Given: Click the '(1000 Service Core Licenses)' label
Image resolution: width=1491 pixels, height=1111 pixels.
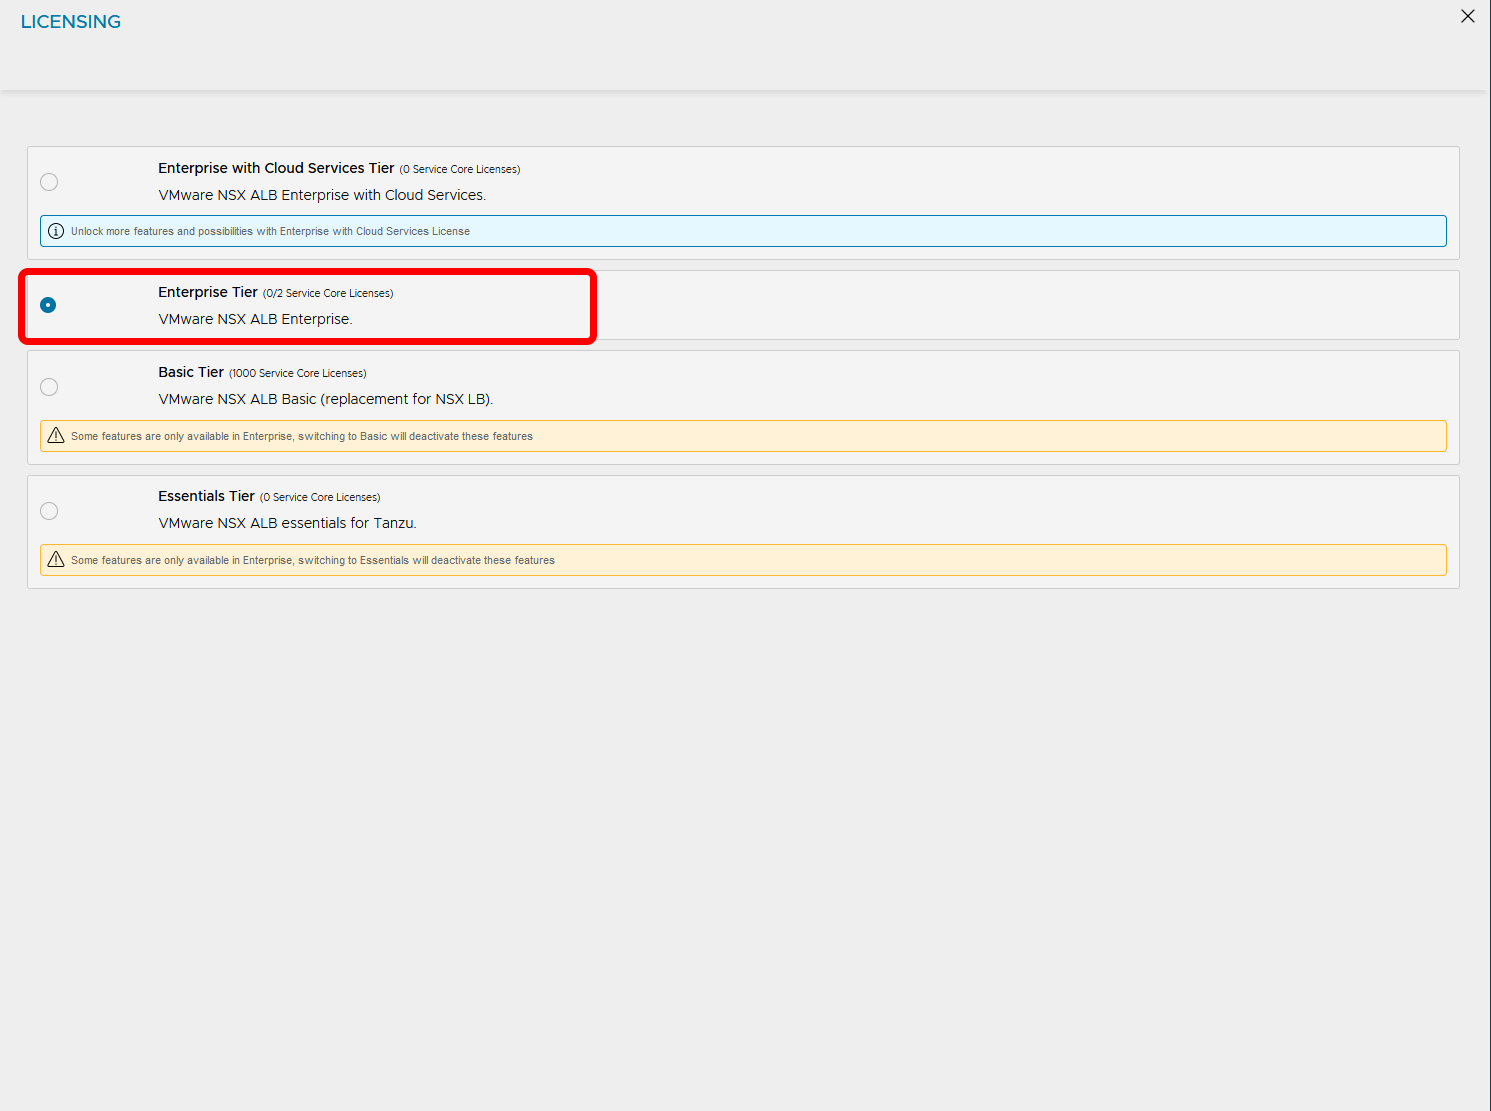Looking at the screenshot, I should pyautogui.click(x=298, y=373).
